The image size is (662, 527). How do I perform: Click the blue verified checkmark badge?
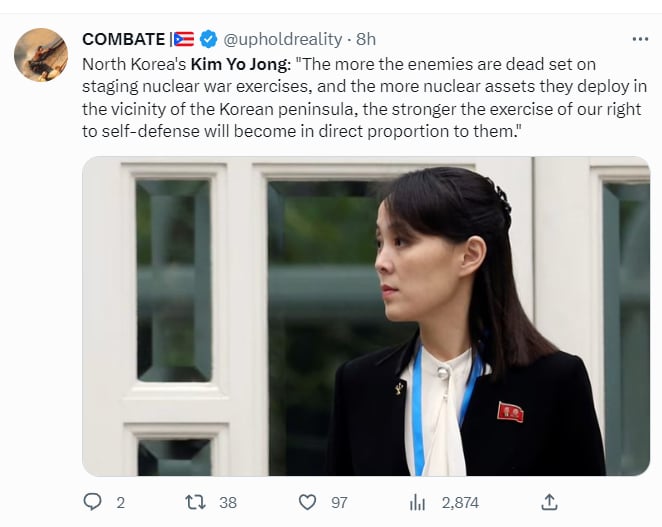click(208, 39)
